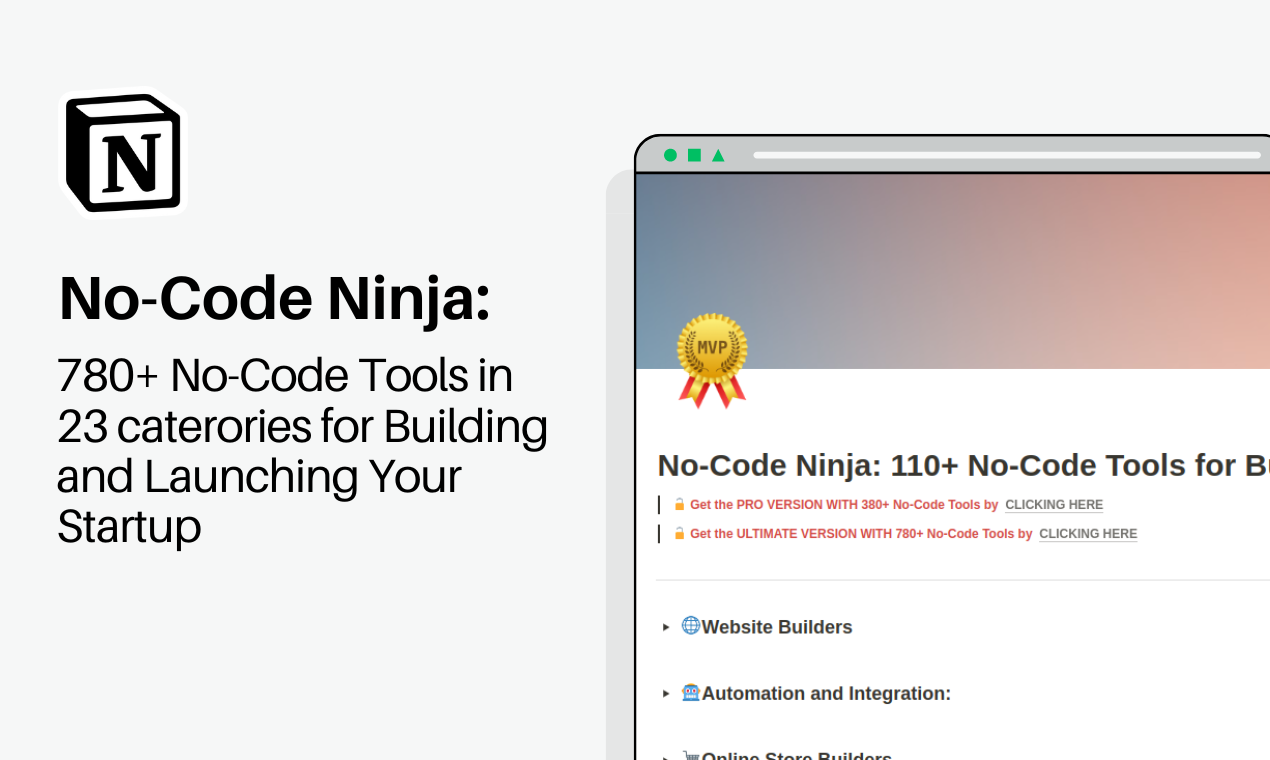The image size is (1270, 760).
Task: Click the robot icon beside Automation and Integration
Action: pos(691,692)
